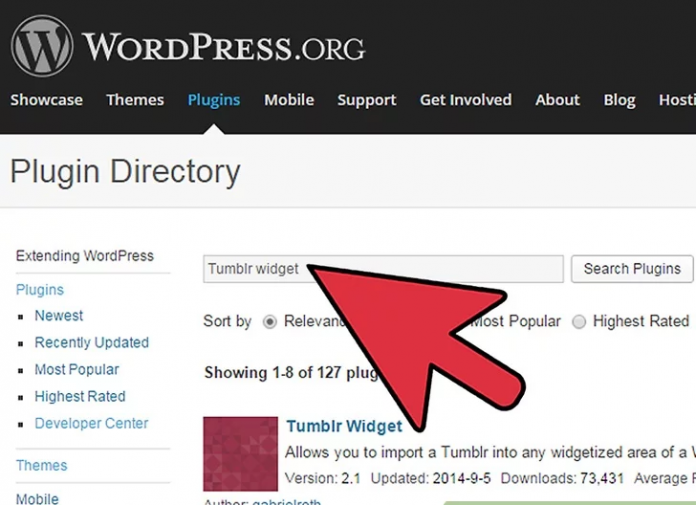Go to the Themes navigation tab
Screen dimensions: 696x505
click(x=135, y=100)
